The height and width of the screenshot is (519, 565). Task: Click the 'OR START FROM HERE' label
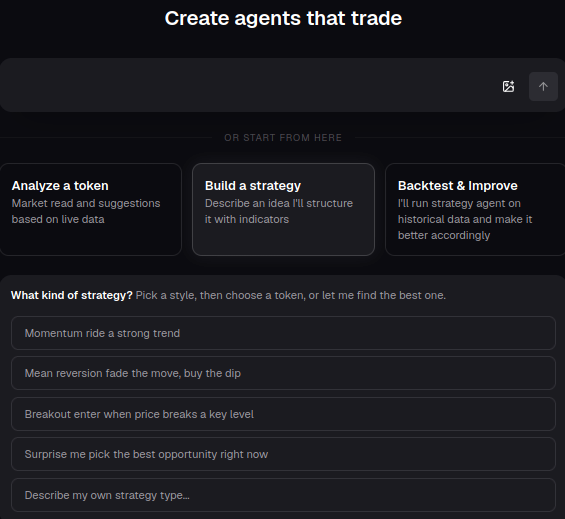283,138
